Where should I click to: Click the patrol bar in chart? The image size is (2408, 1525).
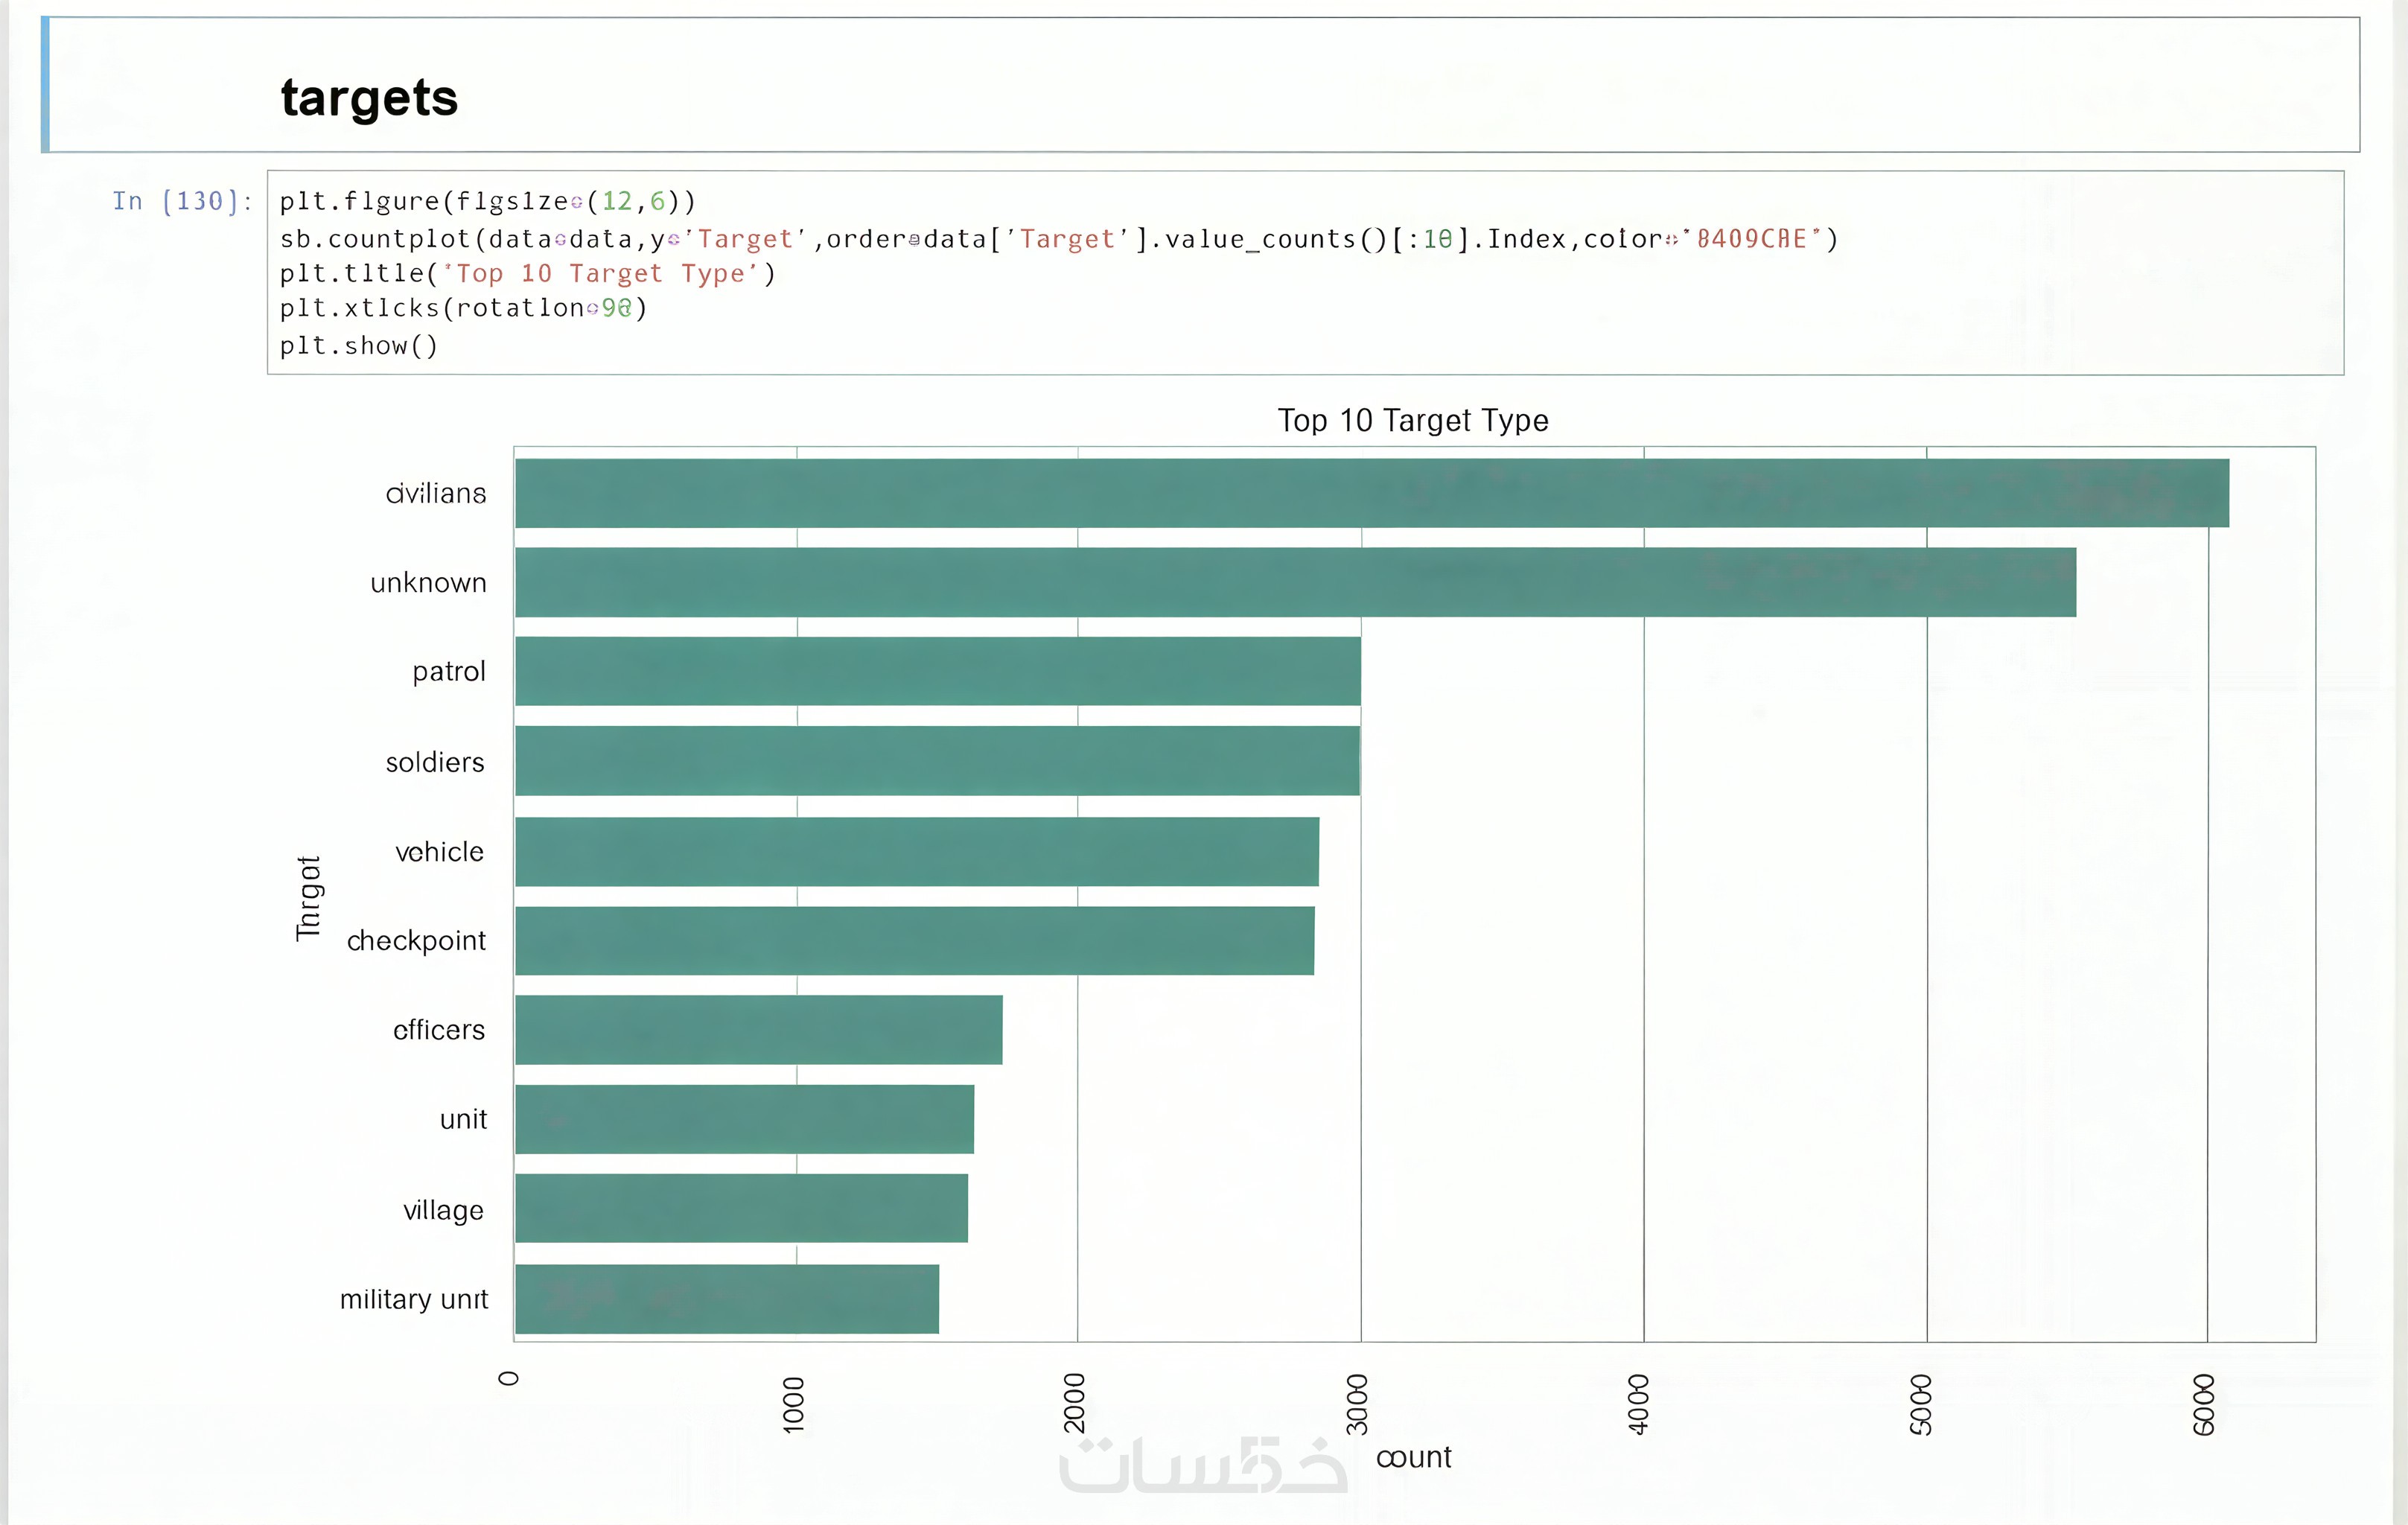click(x=937, y=671)
